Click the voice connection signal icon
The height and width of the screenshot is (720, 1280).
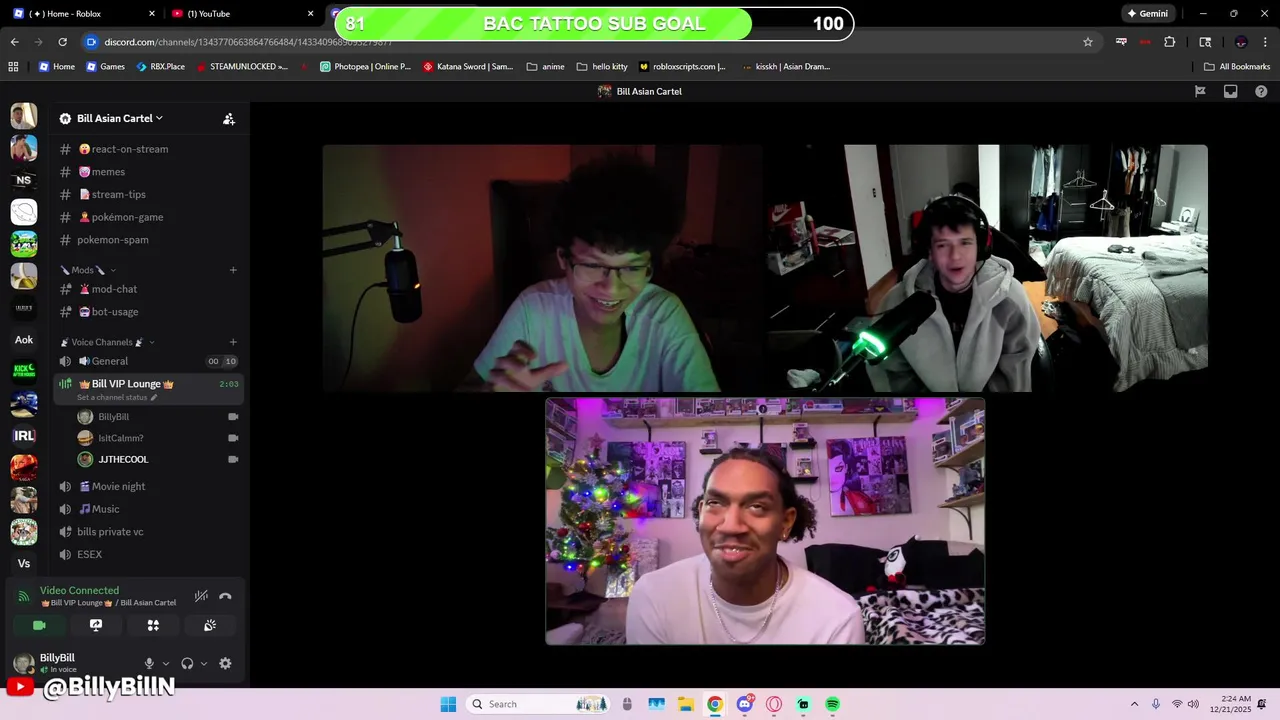(24, 597)
